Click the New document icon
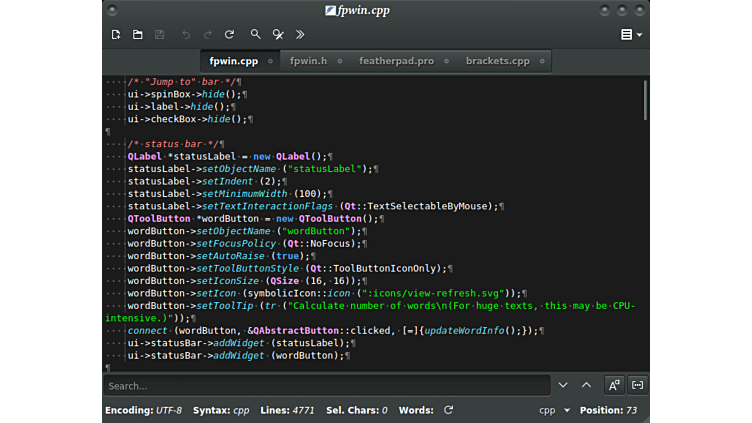 pos(116,34)
